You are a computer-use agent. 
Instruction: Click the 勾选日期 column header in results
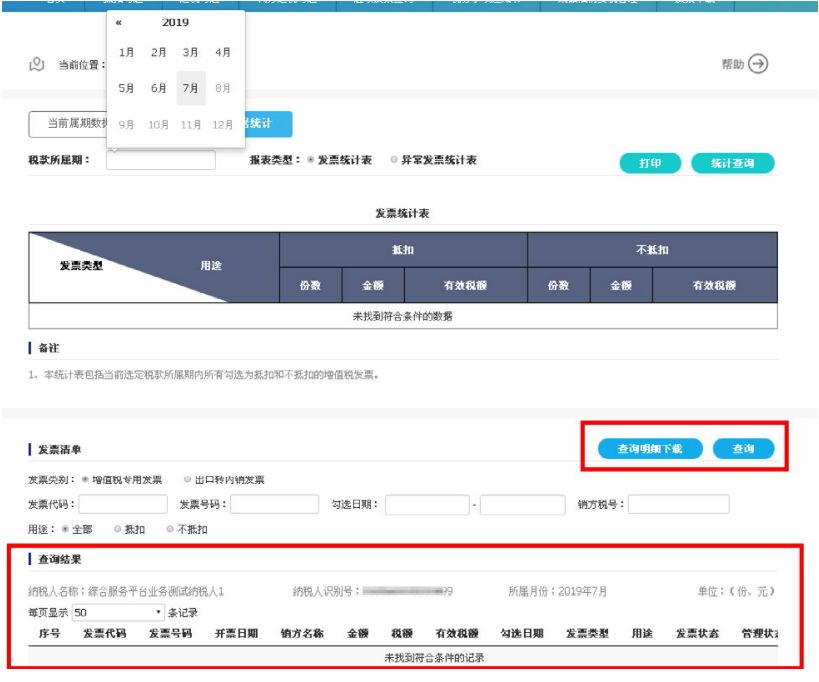tap(522, 633)
